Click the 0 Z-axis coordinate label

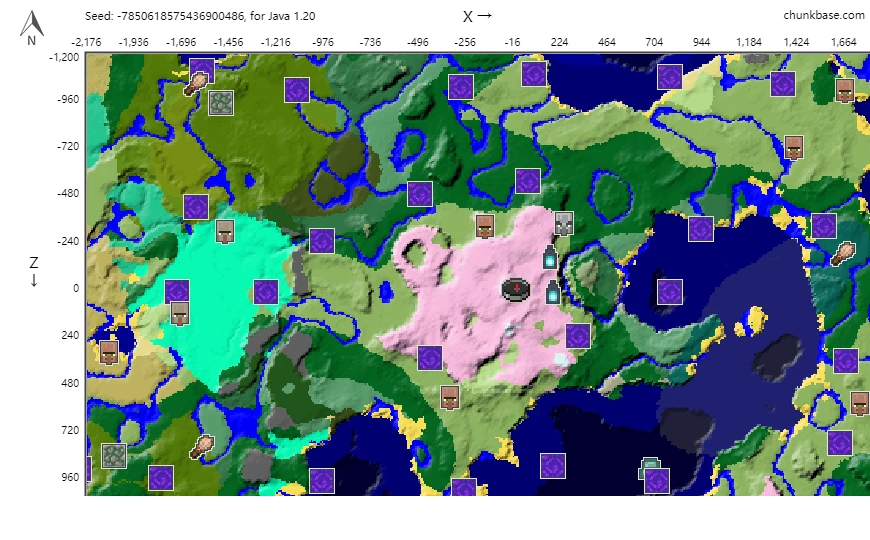76,288
